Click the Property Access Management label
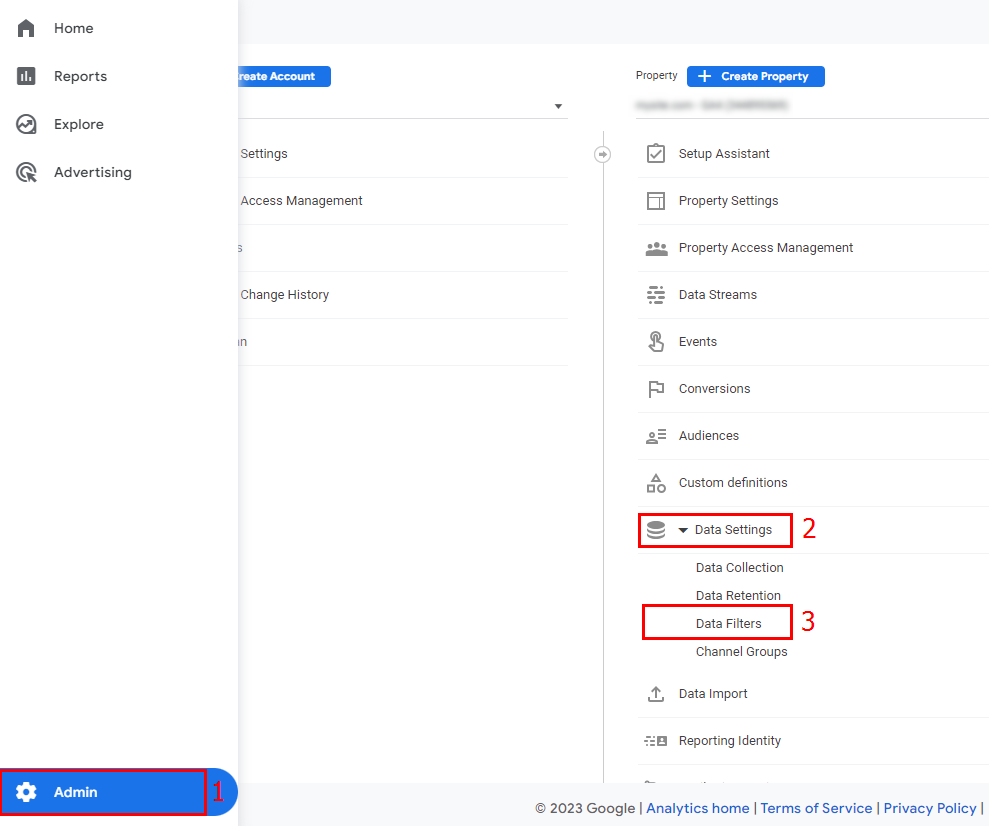 pos(766,248)
